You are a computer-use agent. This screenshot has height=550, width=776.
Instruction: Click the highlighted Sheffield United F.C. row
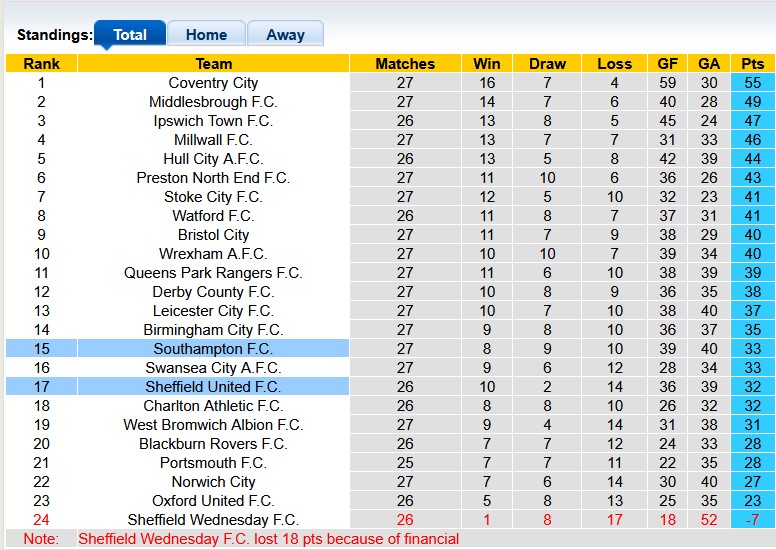213,387
